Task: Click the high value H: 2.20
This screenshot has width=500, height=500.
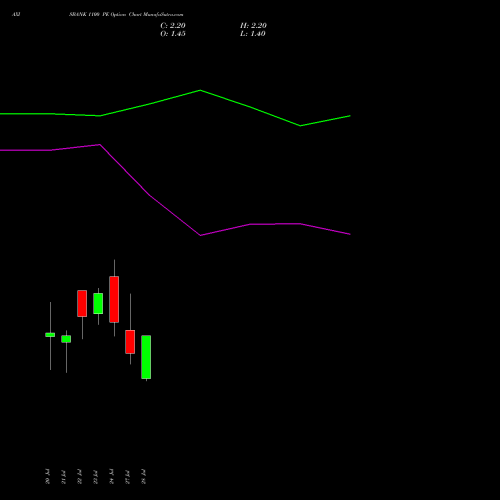Action: pyautogui.click(x=253, y=25)
